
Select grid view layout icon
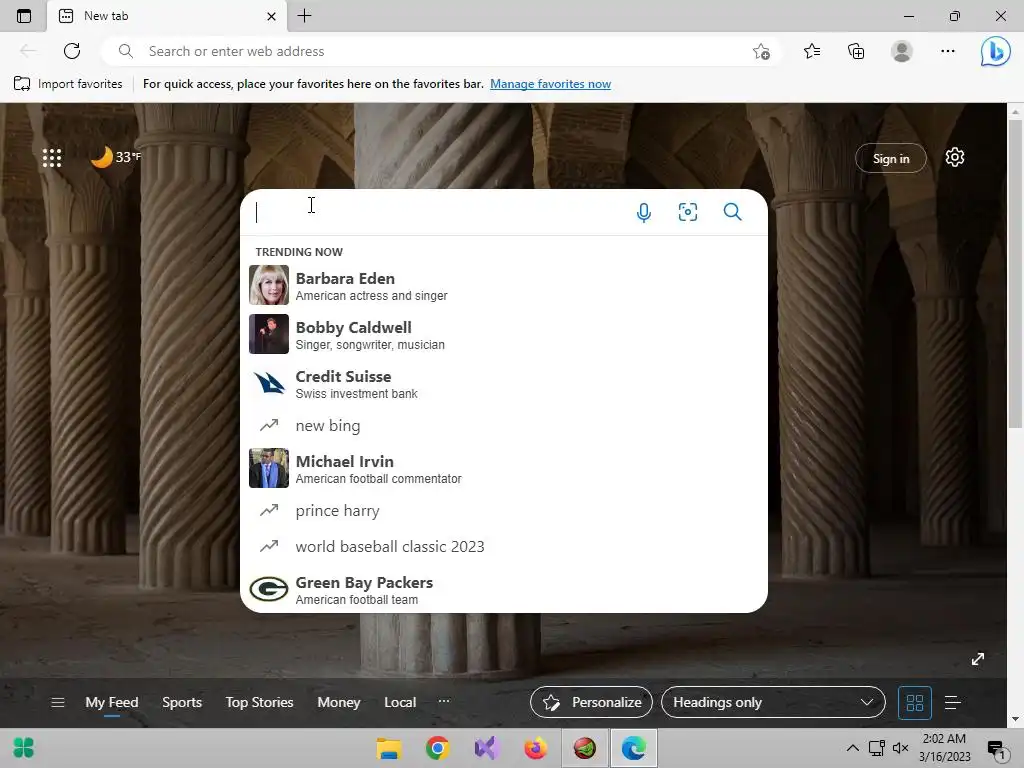coord(914,703)
